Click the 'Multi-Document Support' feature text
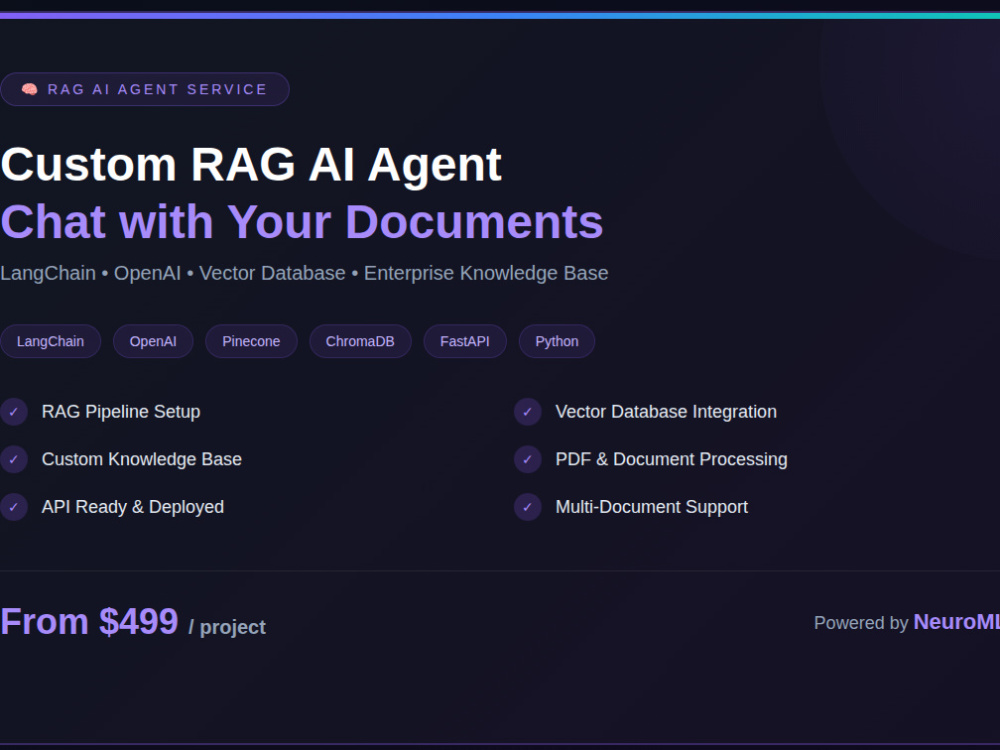 click(652, 507)
